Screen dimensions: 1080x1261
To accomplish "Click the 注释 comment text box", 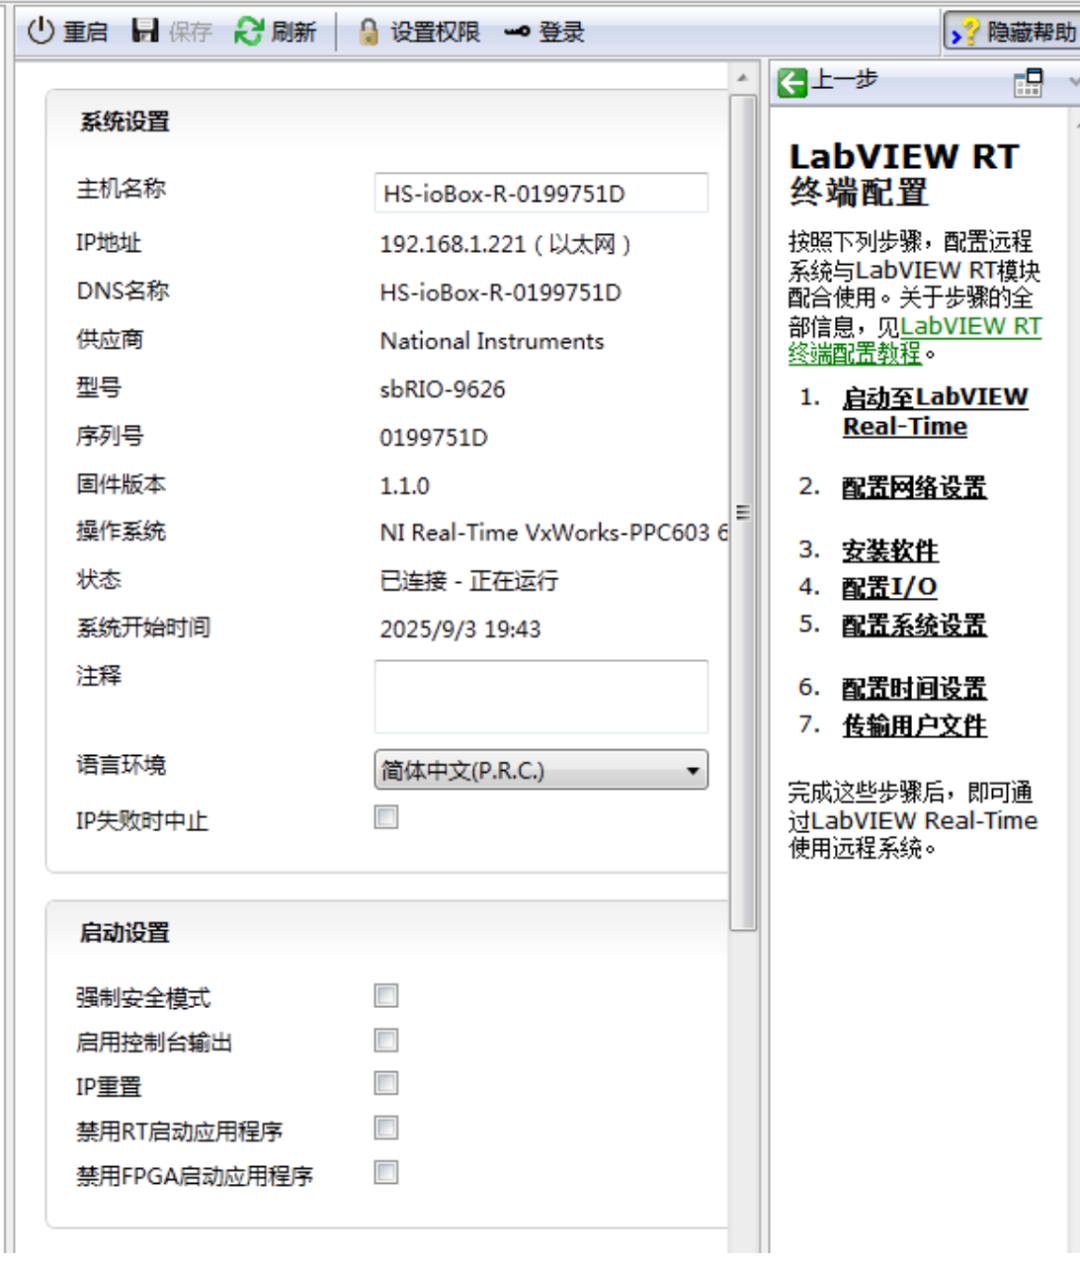I will click(541, 696).
